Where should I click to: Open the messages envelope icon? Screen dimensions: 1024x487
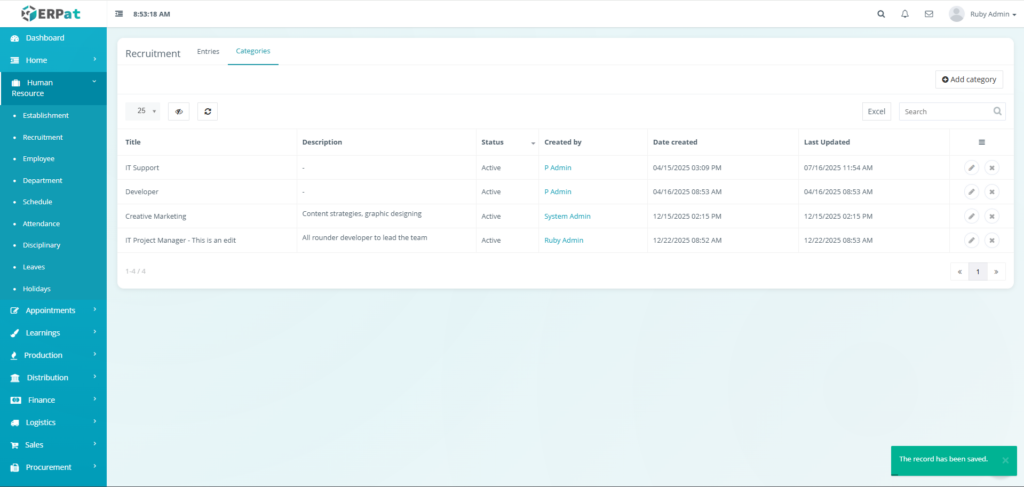(929, 14)
